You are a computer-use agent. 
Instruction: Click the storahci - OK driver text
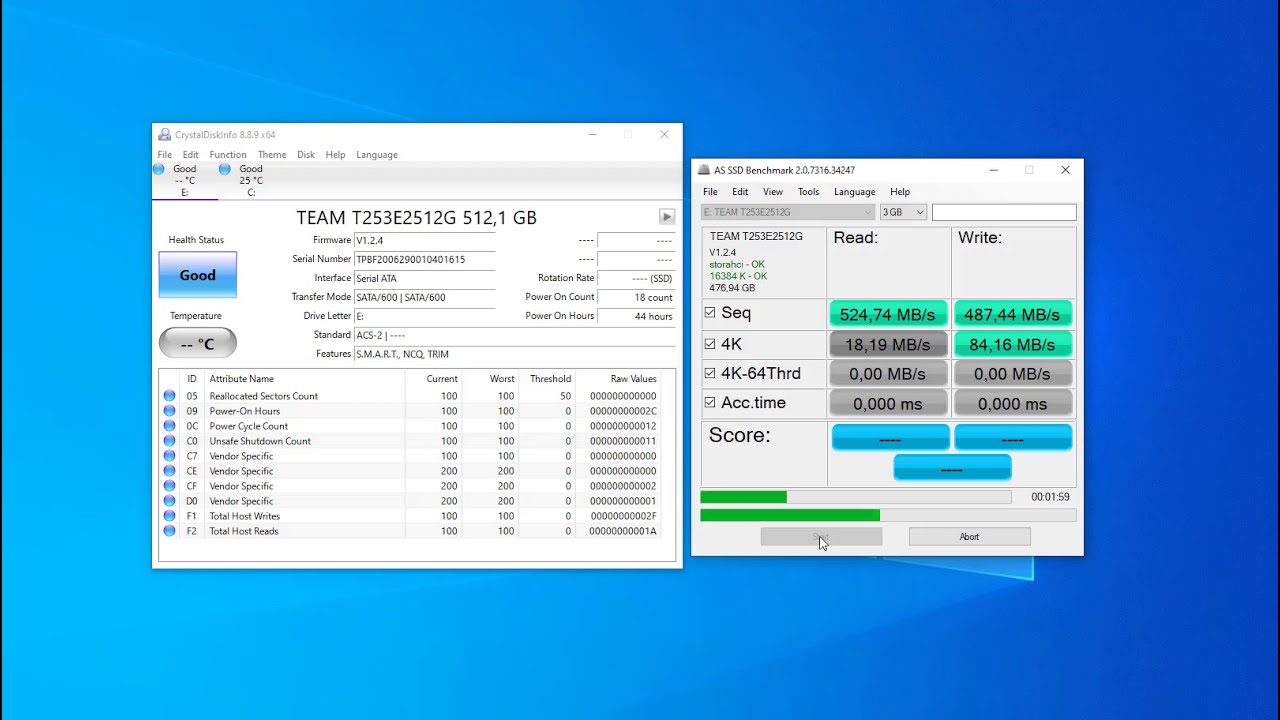point(737,264)
